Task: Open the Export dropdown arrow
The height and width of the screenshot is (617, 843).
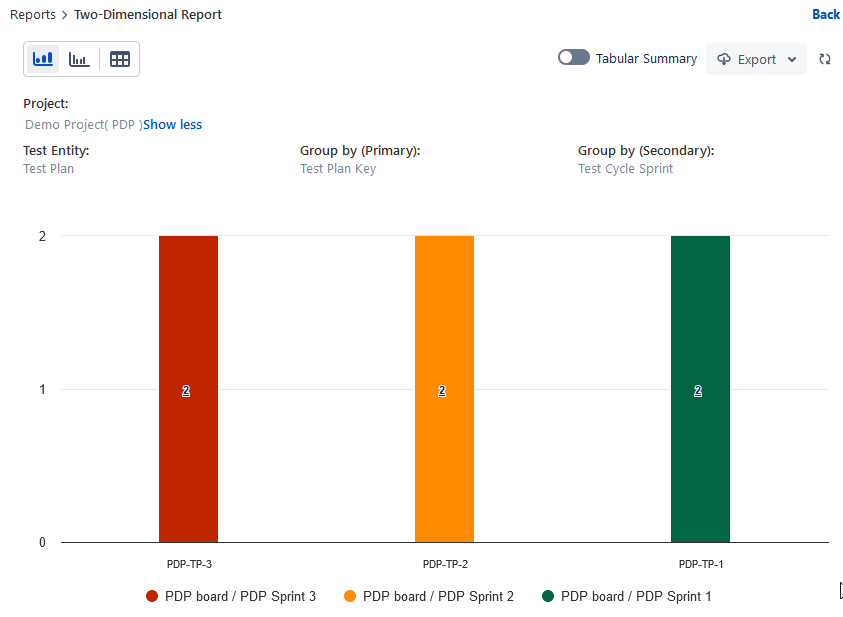Action: point(792,59)
